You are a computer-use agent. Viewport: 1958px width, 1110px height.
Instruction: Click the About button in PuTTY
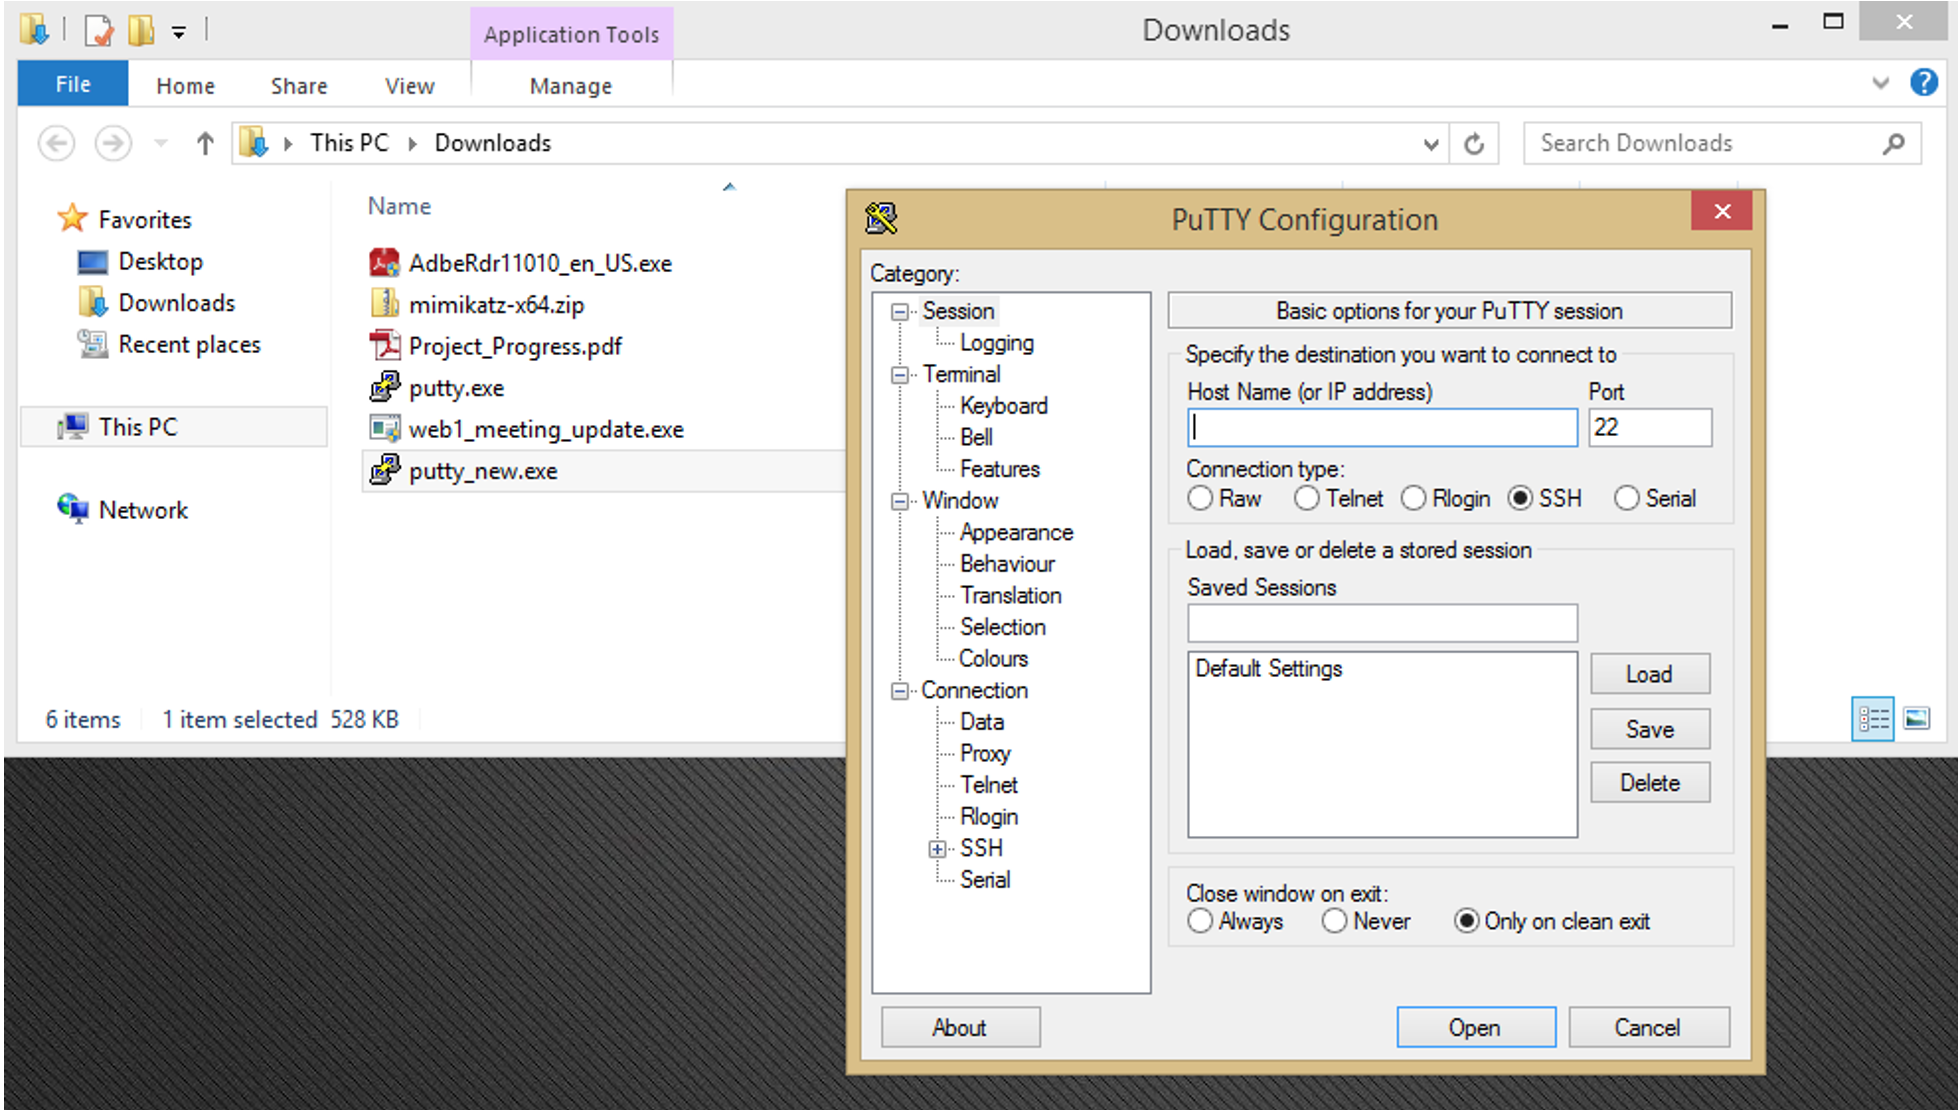coord(959,1027)
